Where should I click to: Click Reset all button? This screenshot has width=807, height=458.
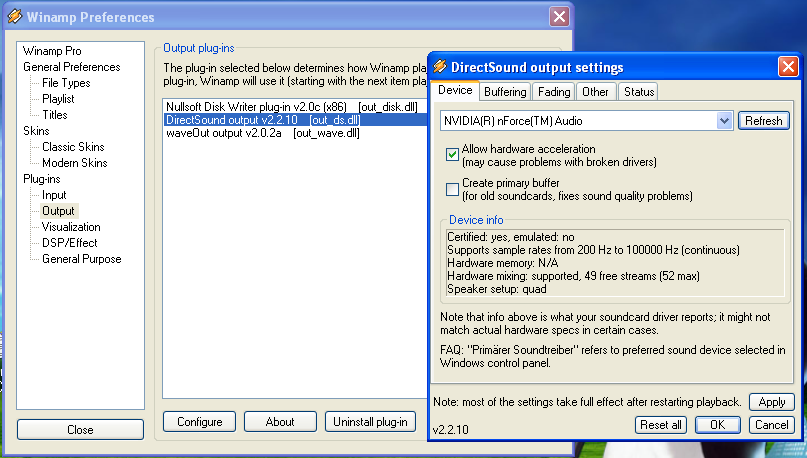point(661,425)
